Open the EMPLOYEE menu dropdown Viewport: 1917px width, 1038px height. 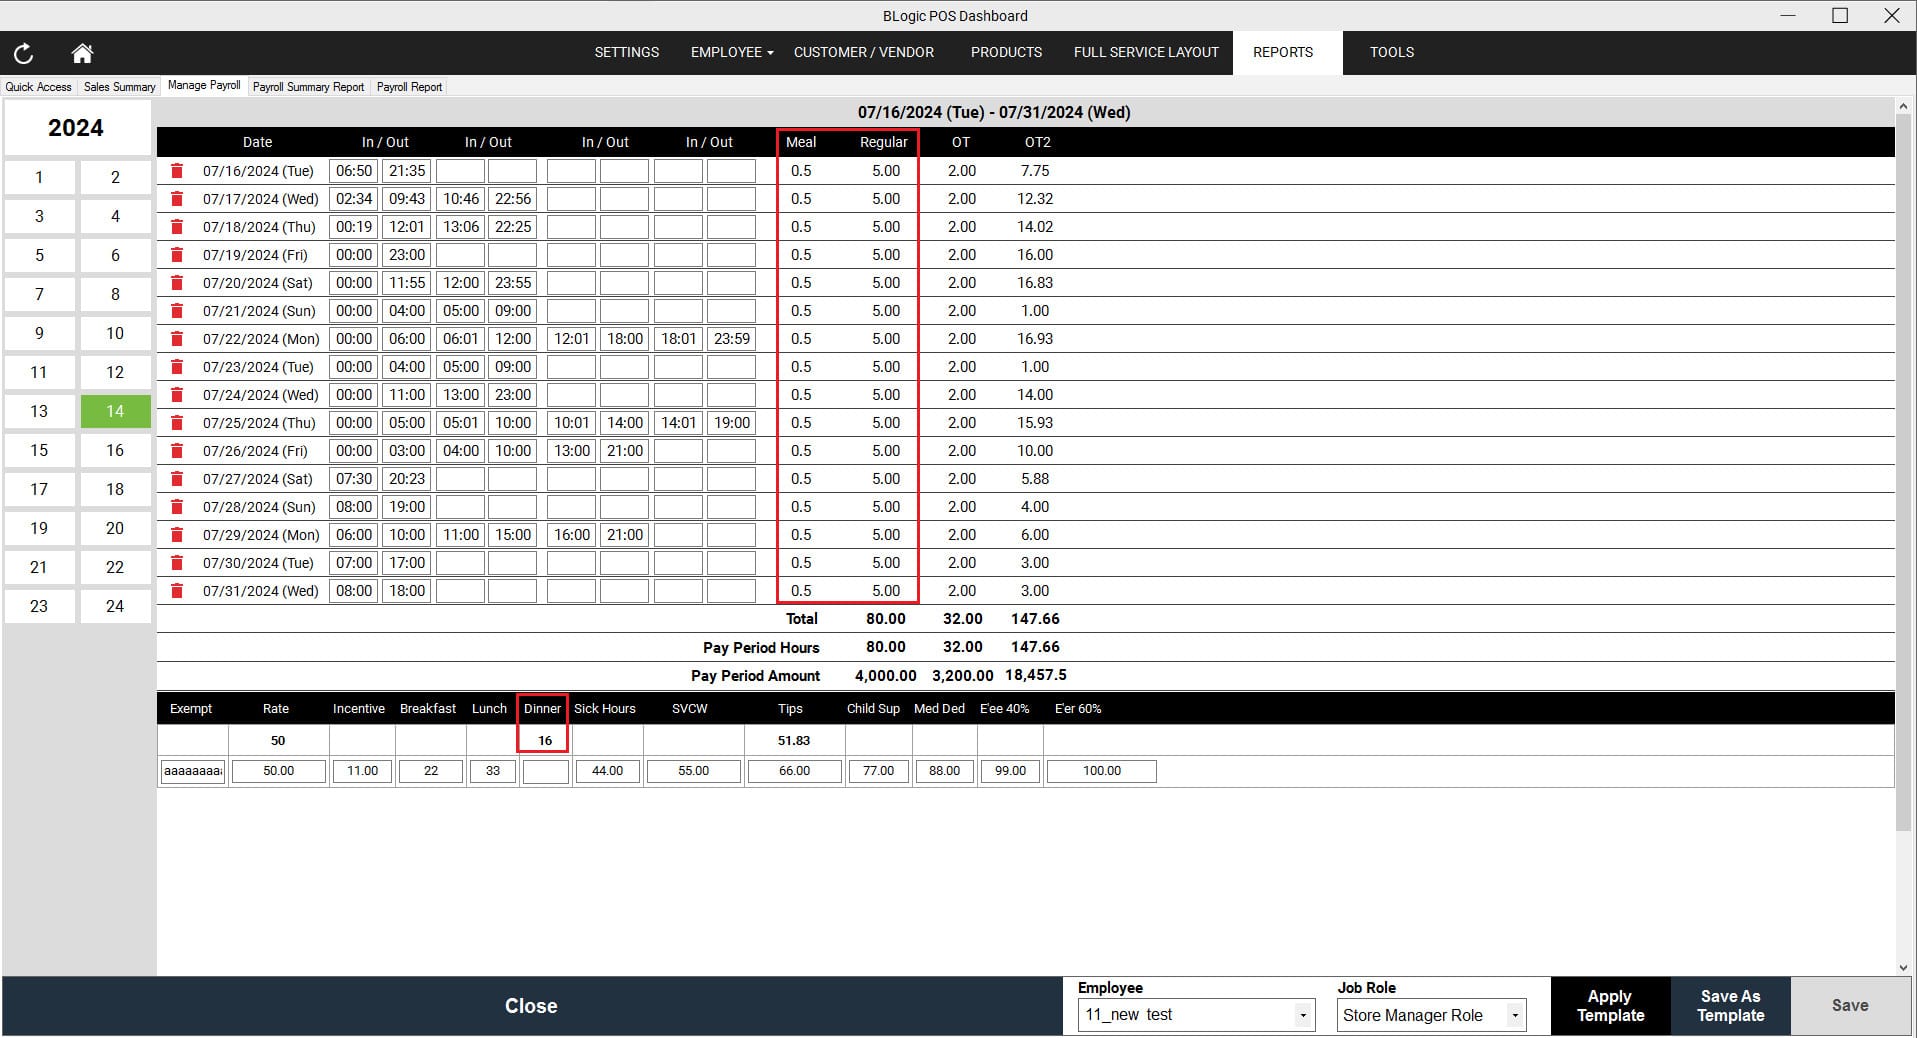click(731, 52)
